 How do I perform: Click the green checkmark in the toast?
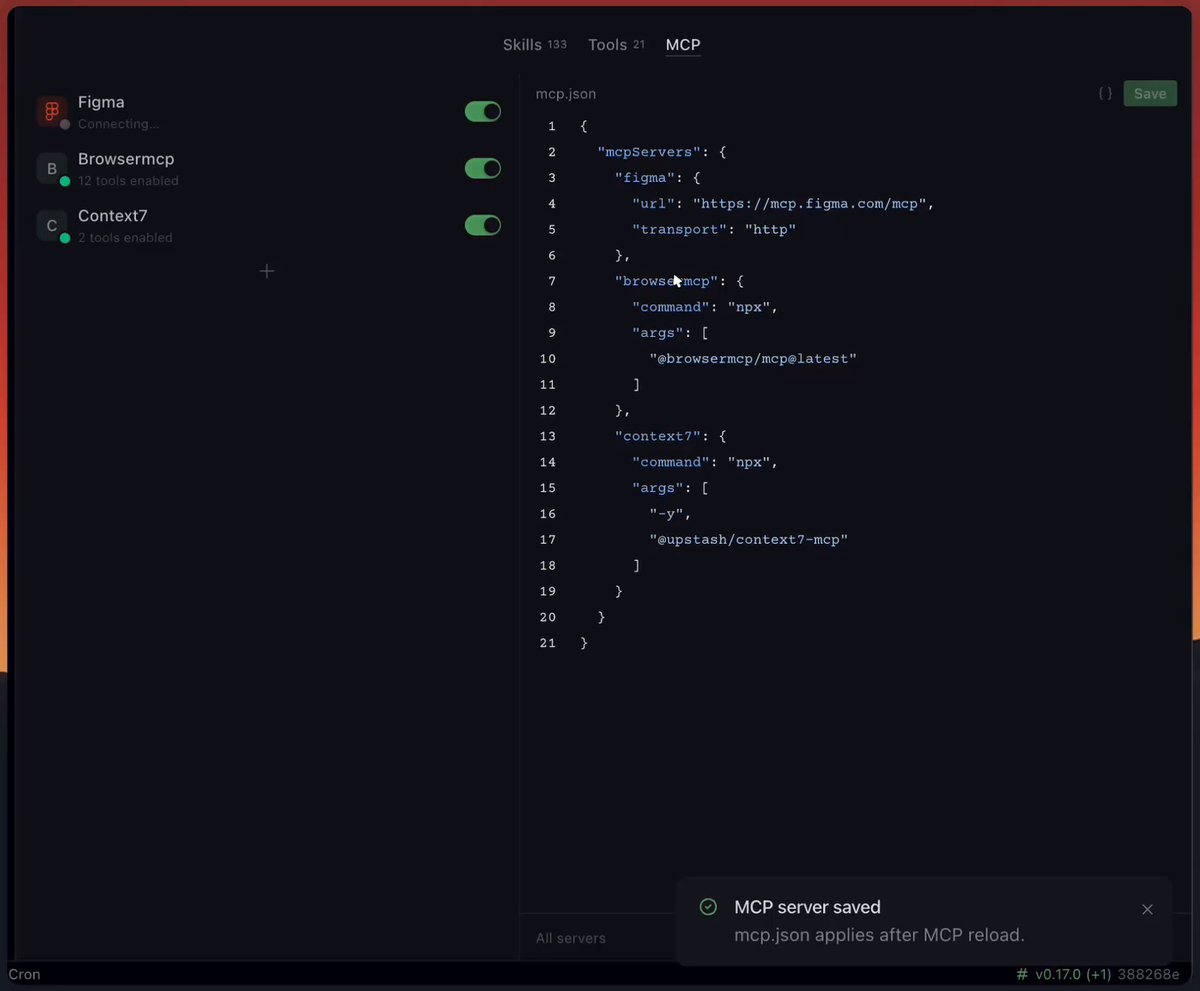click(708, 907)
